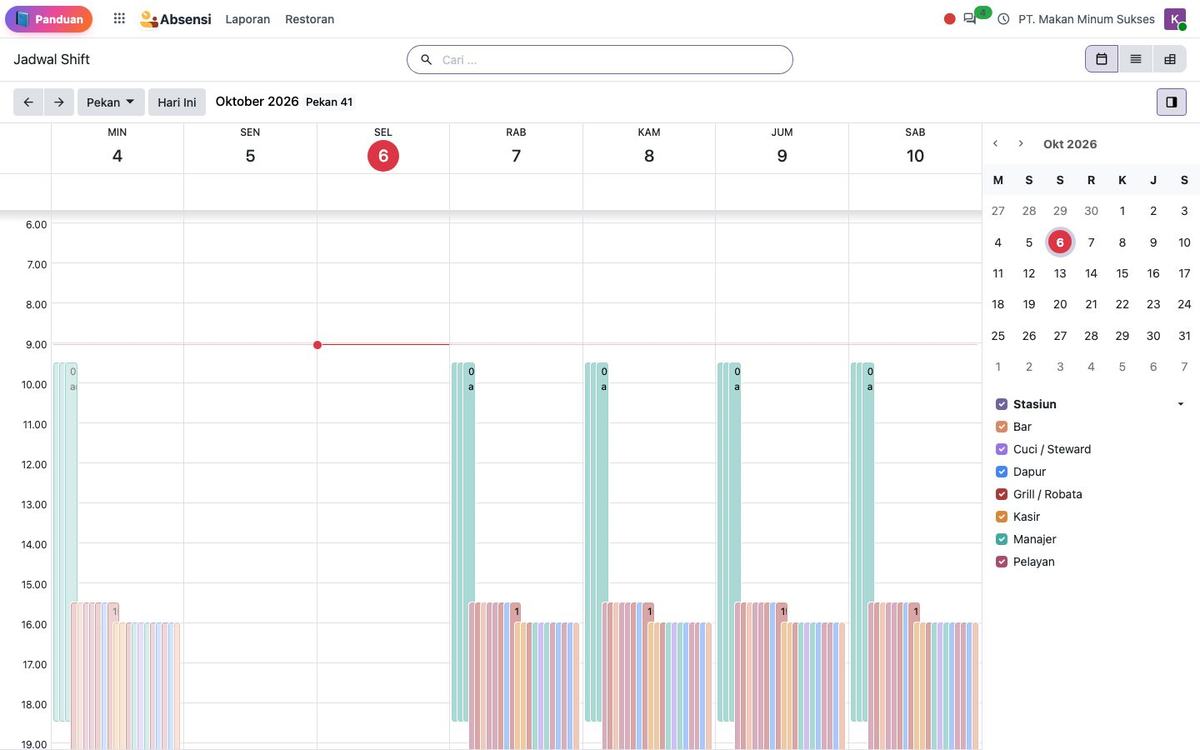This screenshot has width=1200, height=750.
Task: Open the apps grid menu
Action: pos(120,19)
